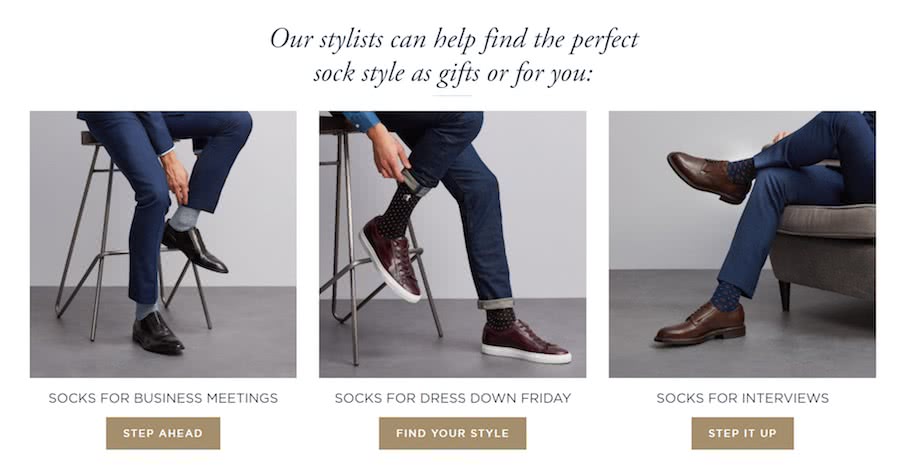The image size is (900, 476).
Task: Click the rolled jeans cuff above the sneaker
Action: [496, 302]
